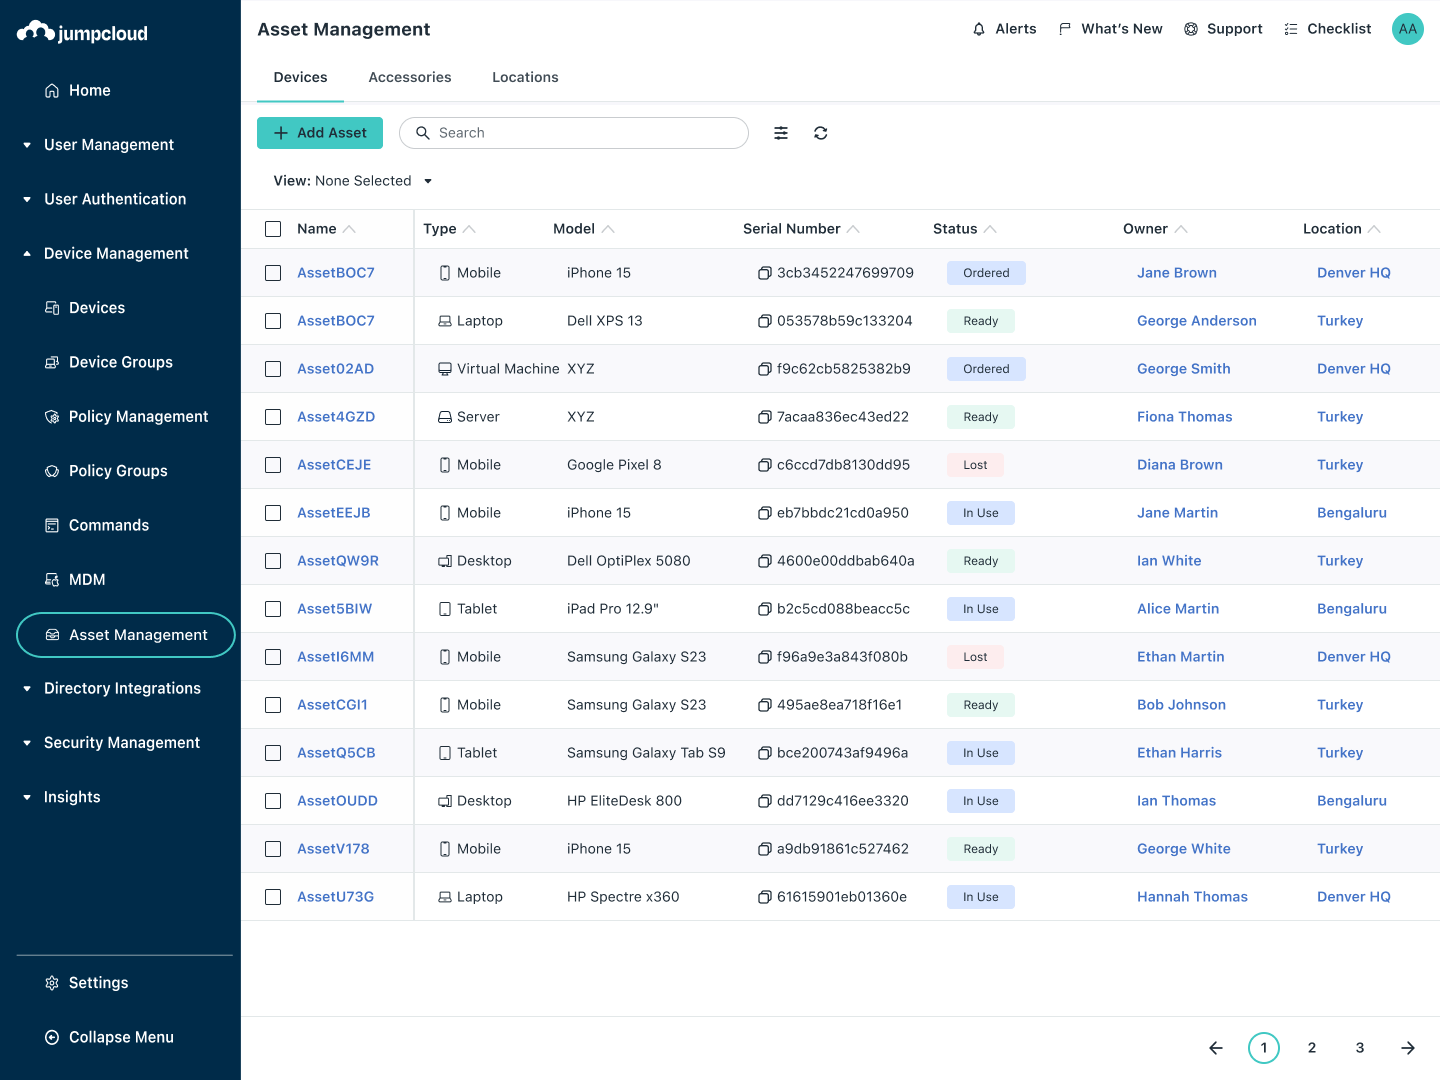Check the select-all checkbox in table header
Screen dimensions: 1440x1080
coord(273,228)
